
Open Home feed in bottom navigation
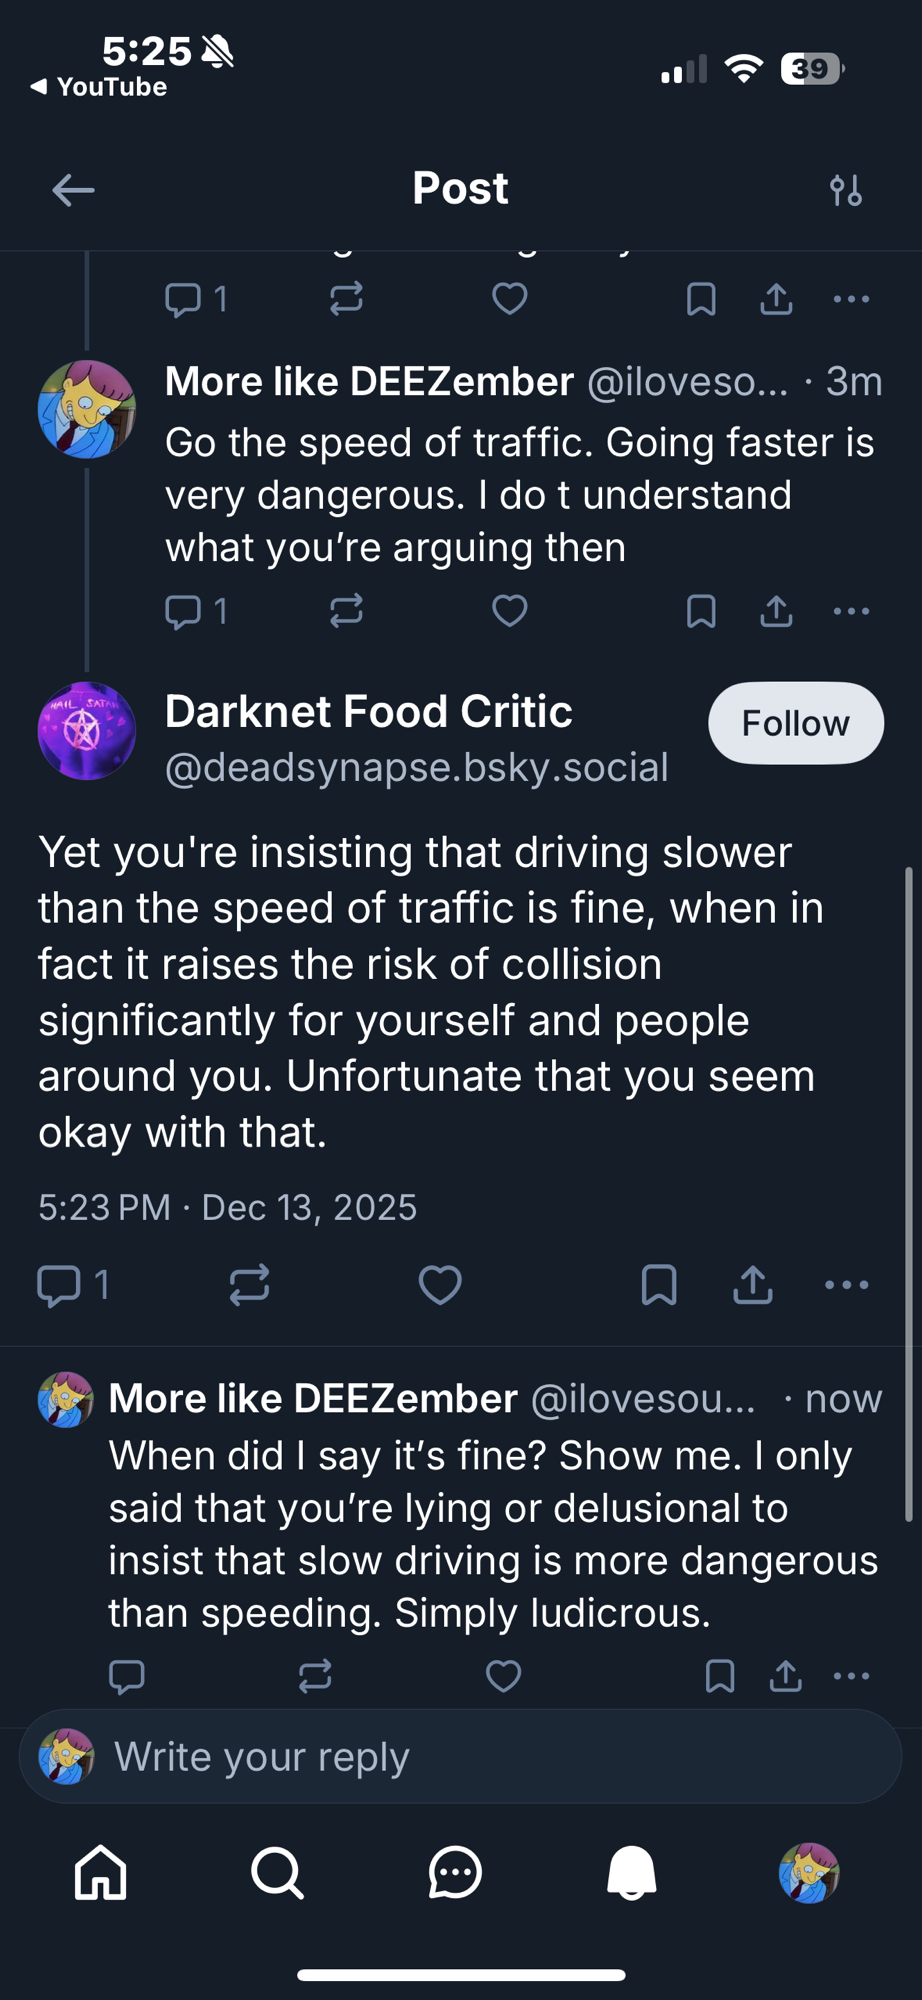coord(101,1872)
